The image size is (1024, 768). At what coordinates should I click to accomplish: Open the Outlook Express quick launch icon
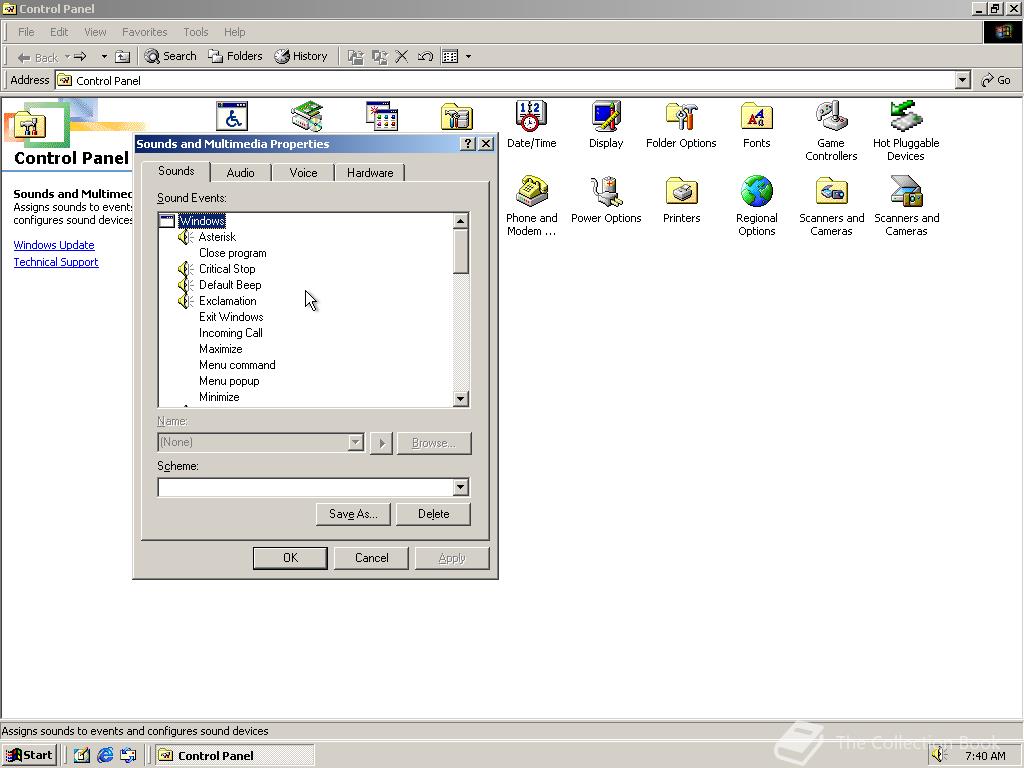pos(128,755)
